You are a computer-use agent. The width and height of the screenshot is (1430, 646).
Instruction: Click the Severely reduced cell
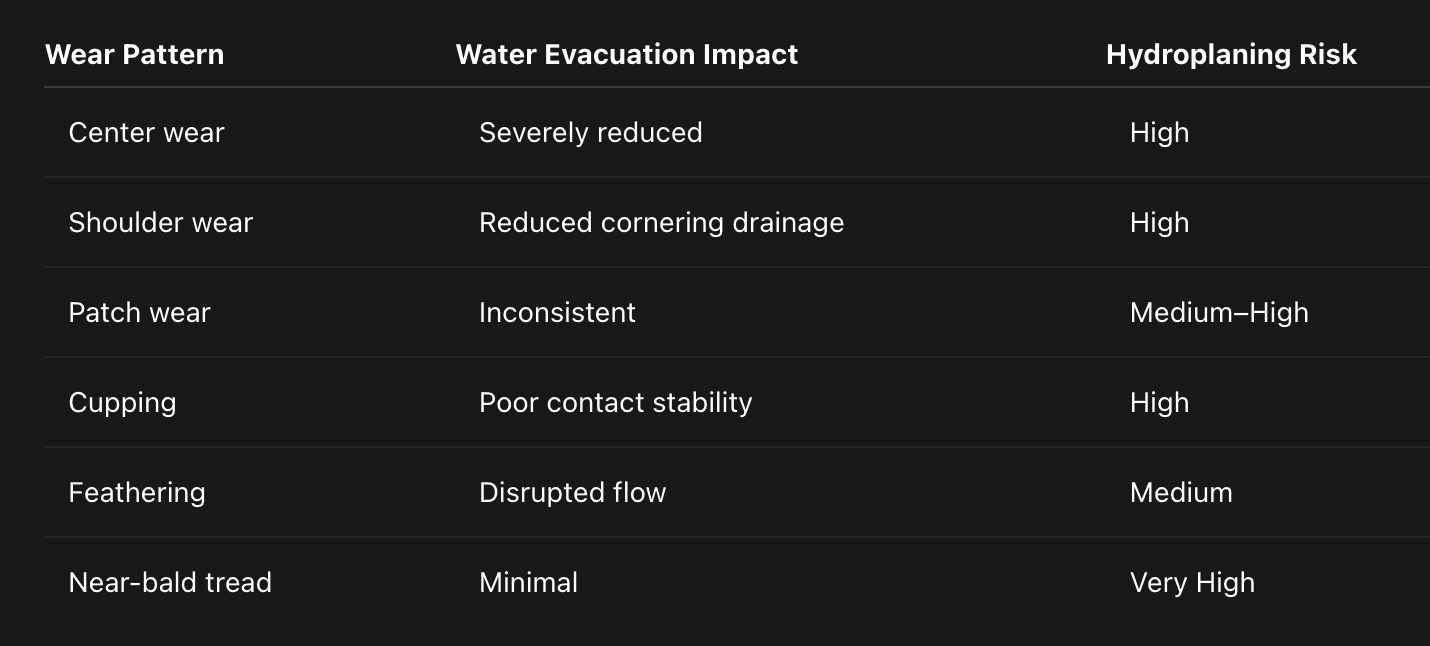pyautogui.click(x=590, y=132)
